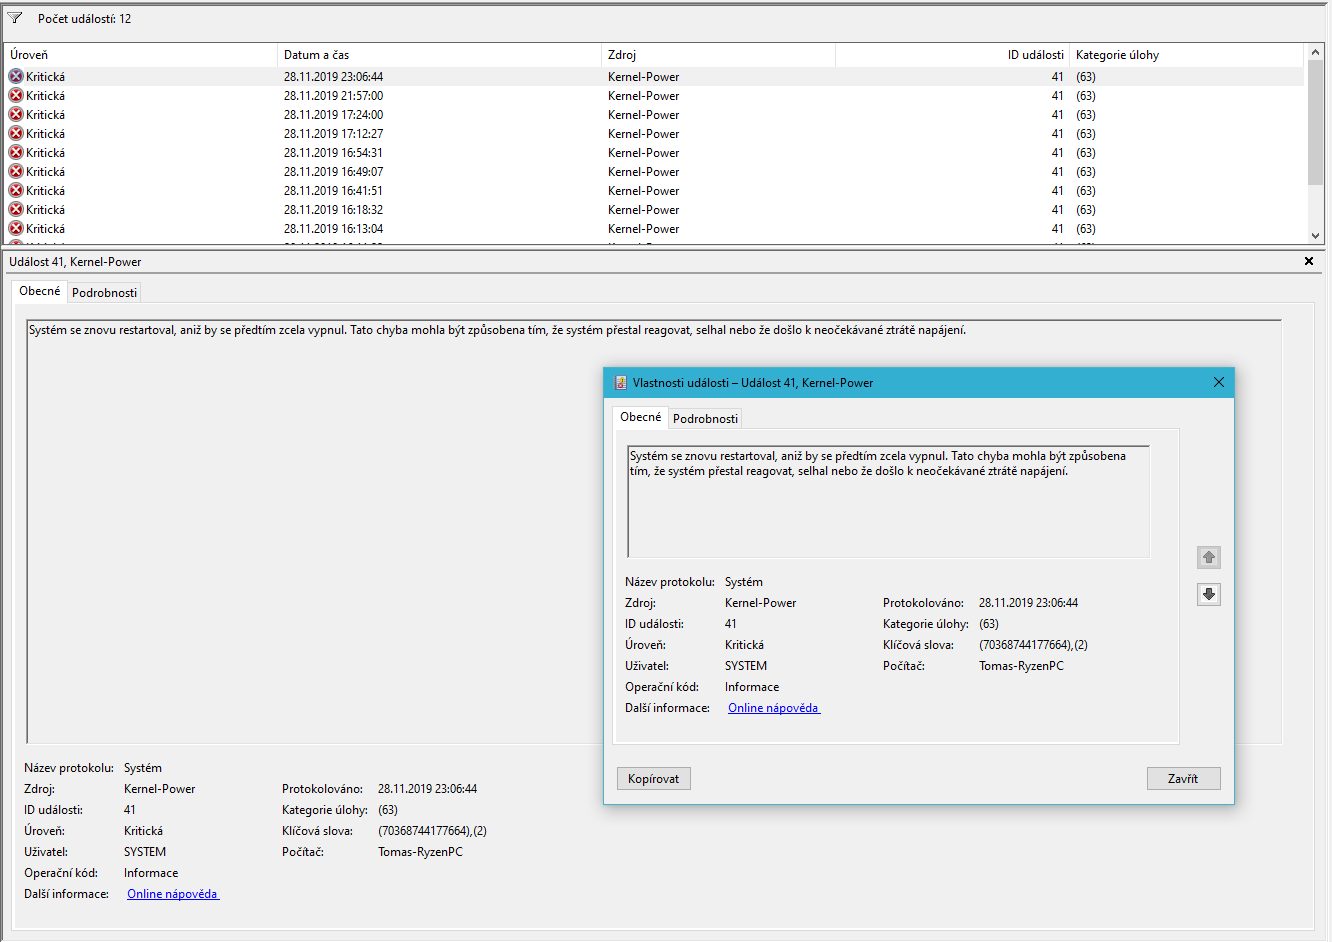
Task: Select the event logged at 17:24:00
Action: point(333,115)
